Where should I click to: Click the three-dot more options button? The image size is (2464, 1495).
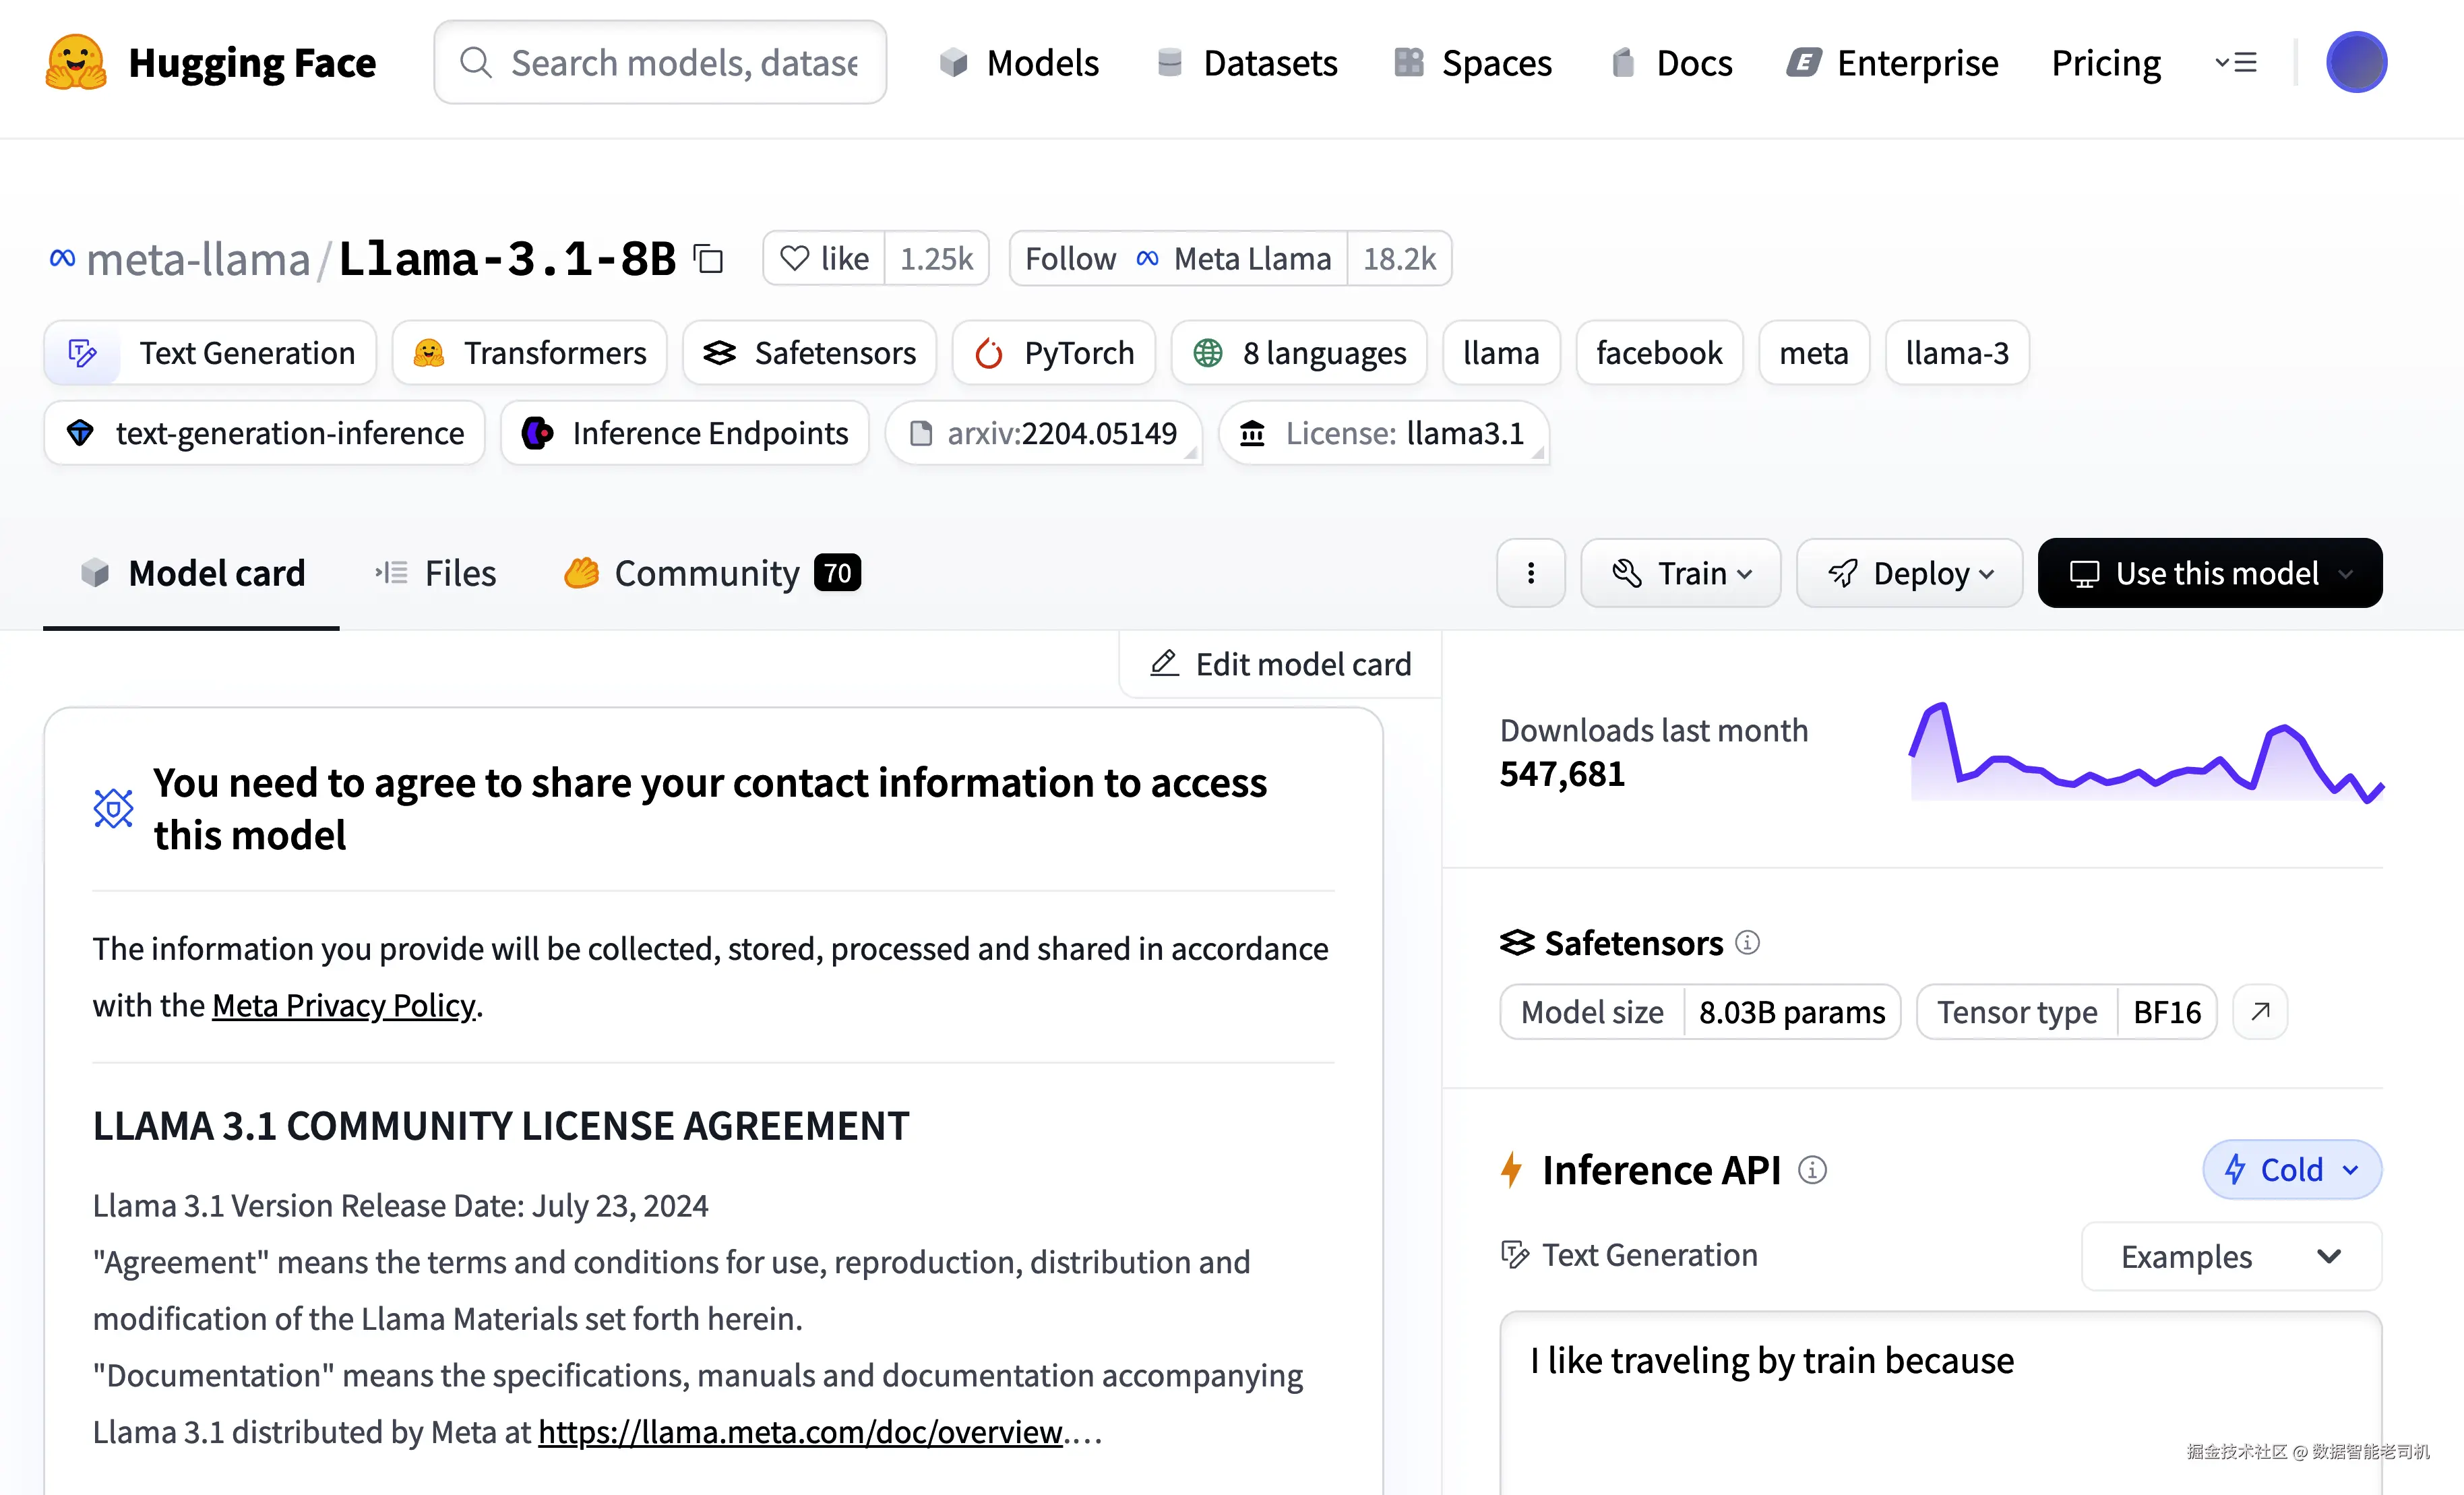point(1530,573)
